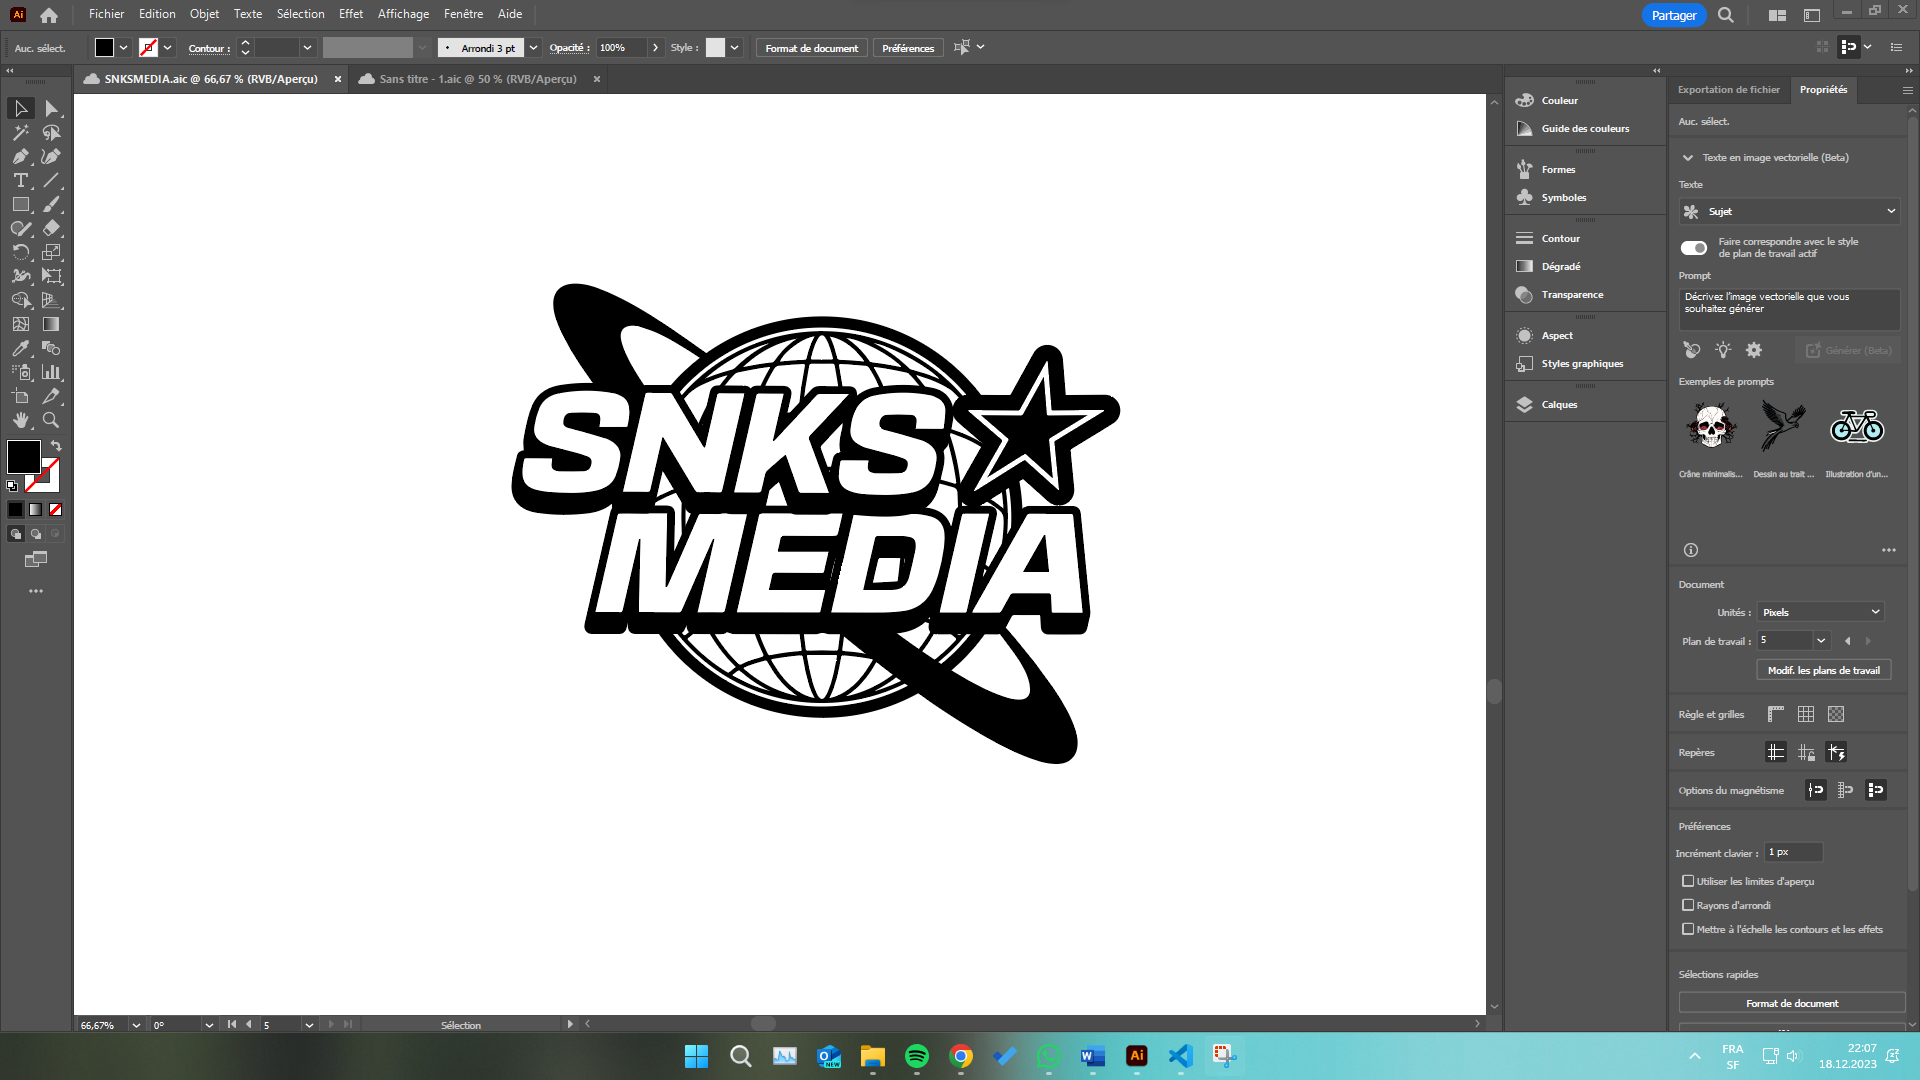
Task: Select the Lasso tool
Action: (51, 132)
